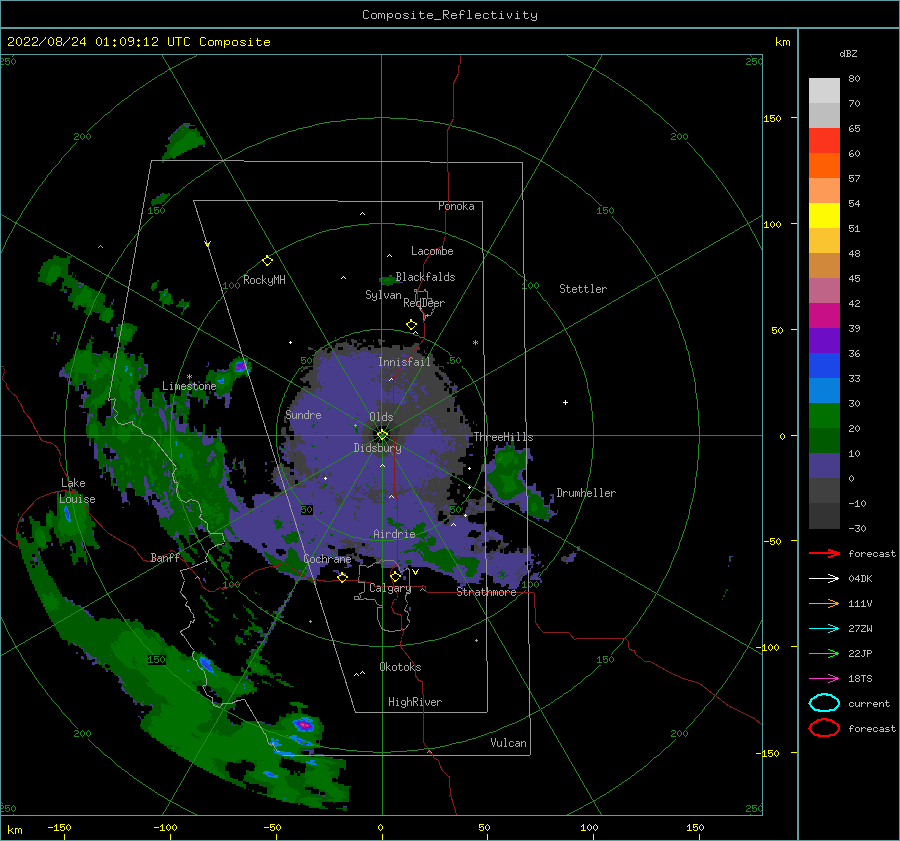
Task: Click the small purple-core storm cell east of Limestone
Action: (x=240, y=366)
